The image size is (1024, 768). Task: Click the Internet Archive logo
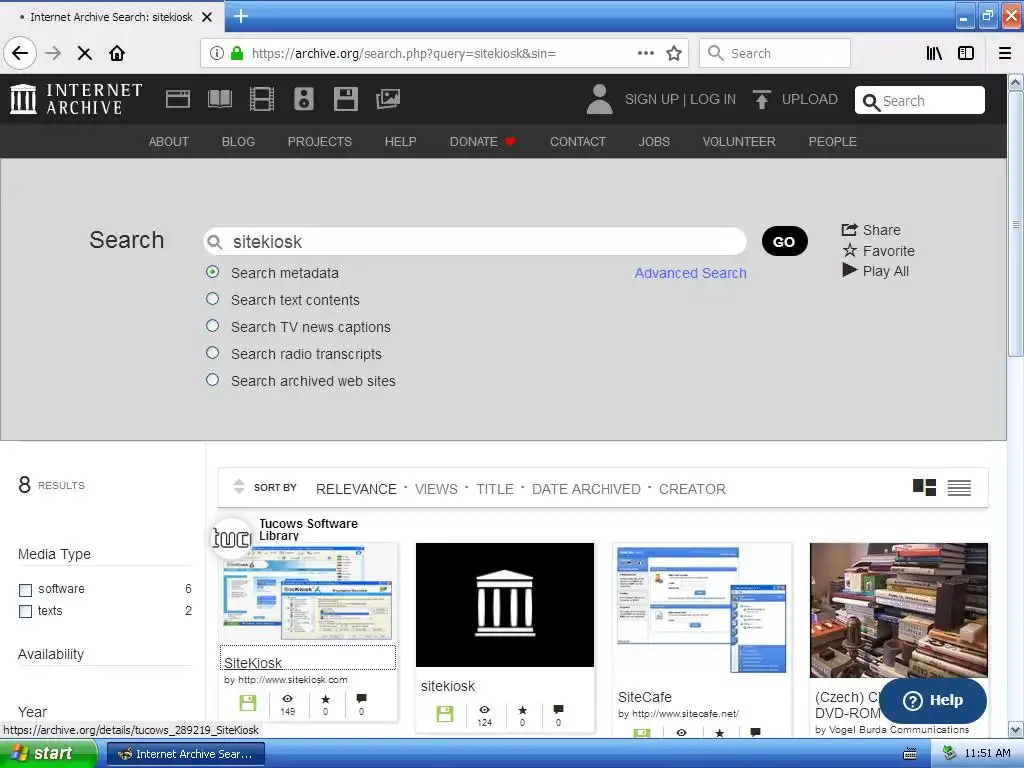point(76,99)
